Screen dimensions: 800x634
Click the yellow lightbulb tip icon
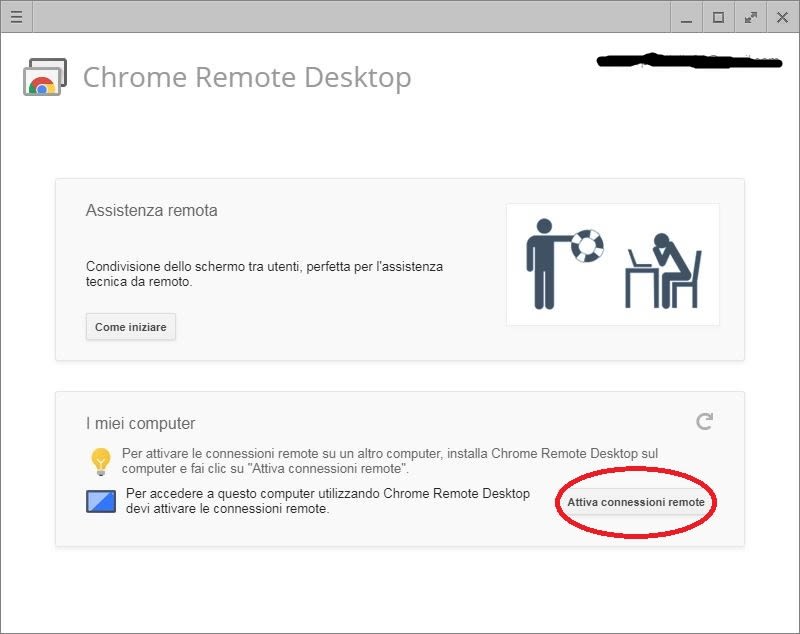click(x=101, y=462)
